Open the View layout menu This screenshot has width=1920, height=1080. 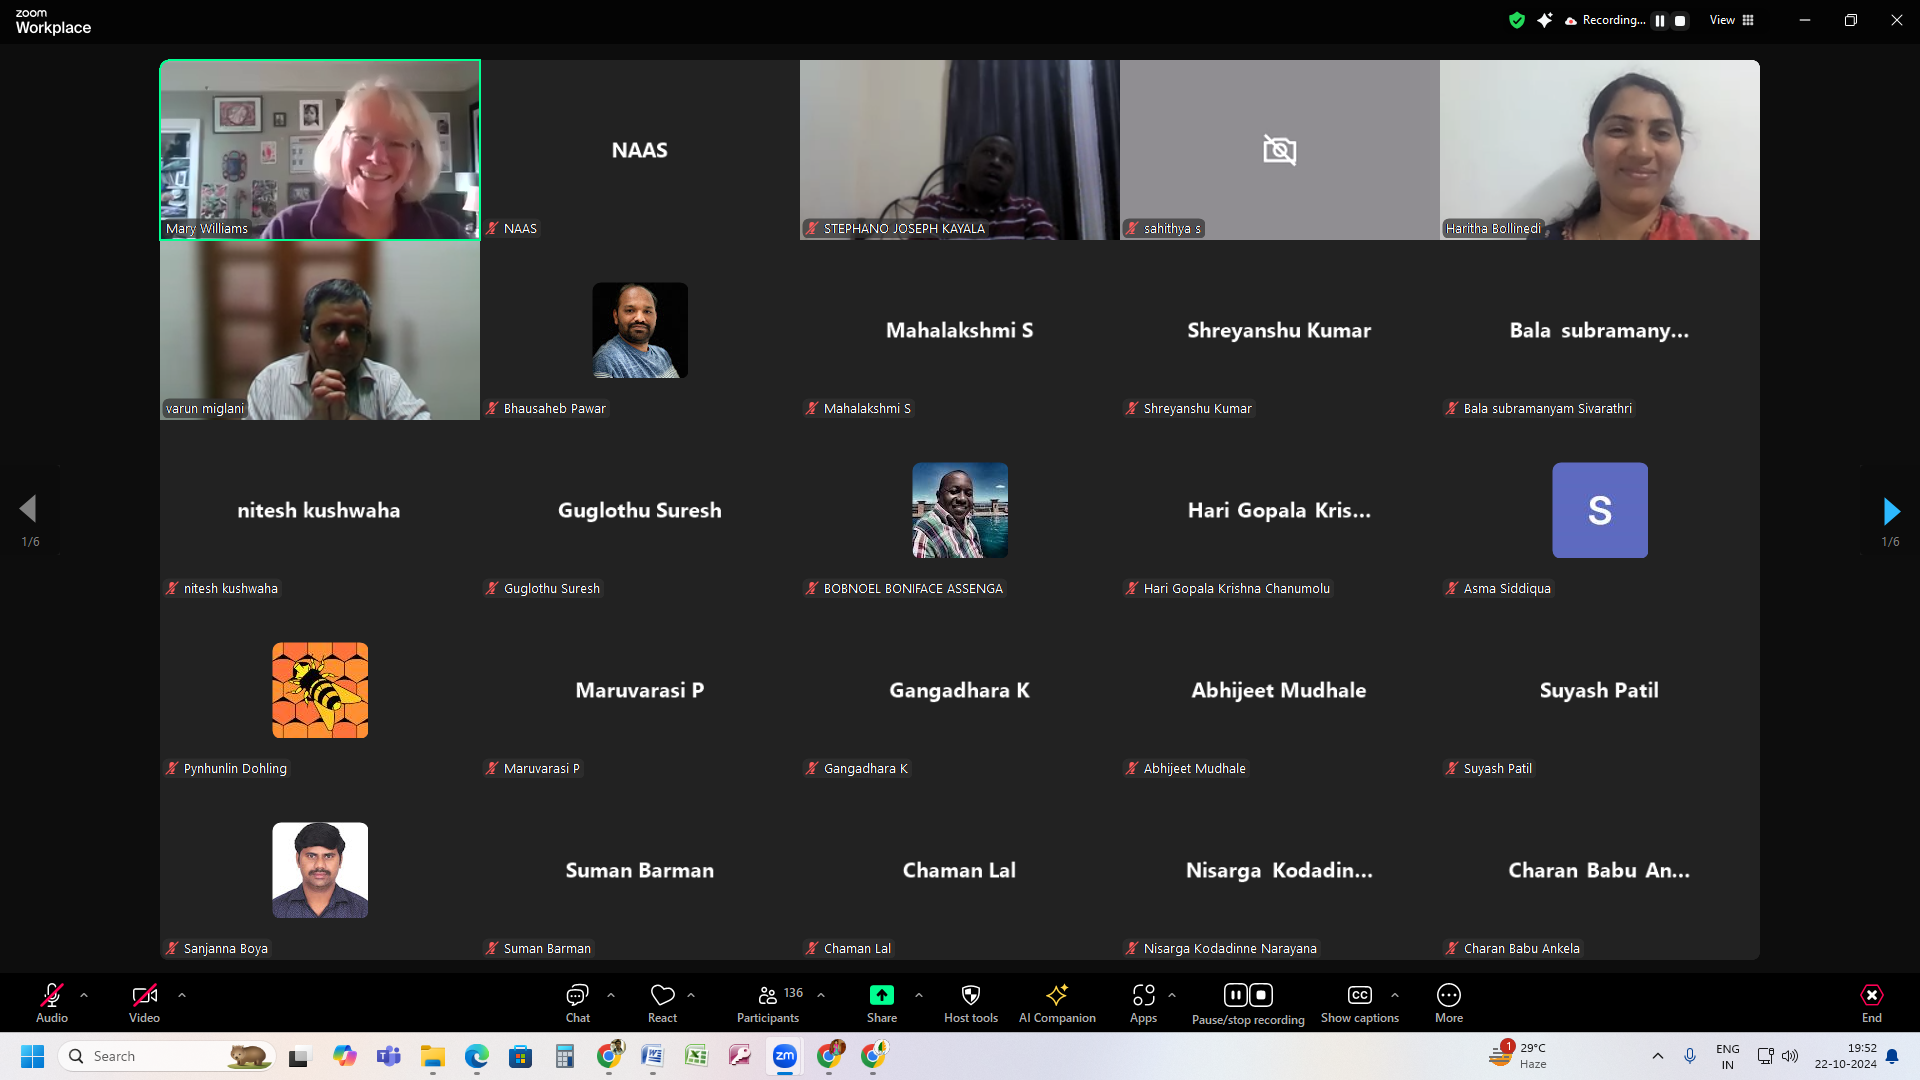1731,20
